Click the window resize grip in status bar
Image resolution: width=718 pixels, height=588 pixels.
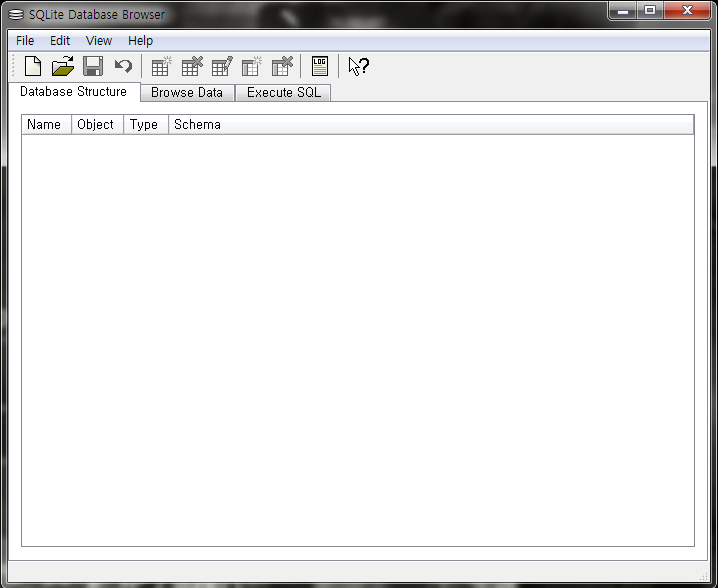click(x=704, y=576)
